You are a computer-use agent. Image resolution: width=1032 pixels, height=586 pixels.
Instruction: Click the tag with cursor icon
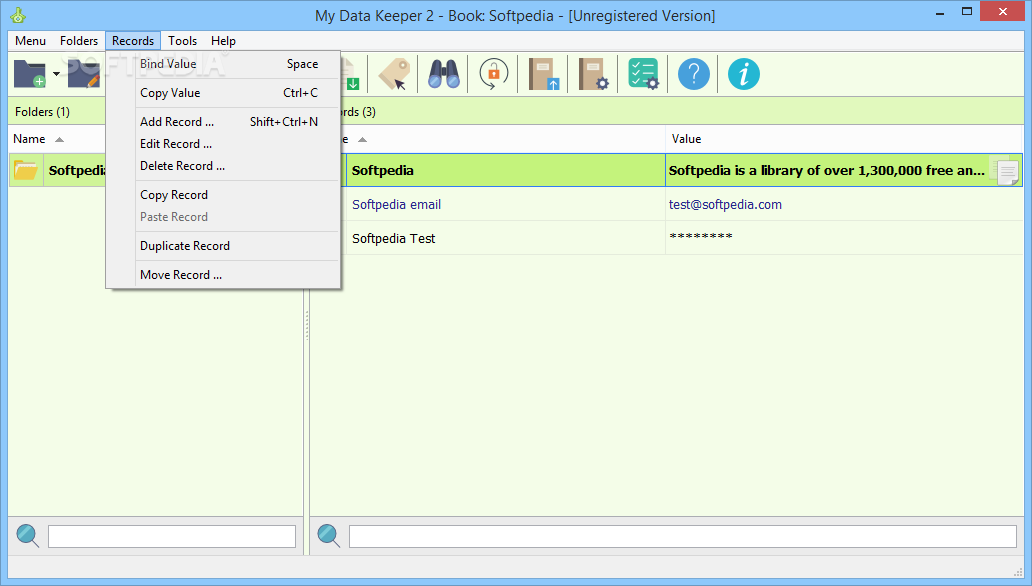394,74
